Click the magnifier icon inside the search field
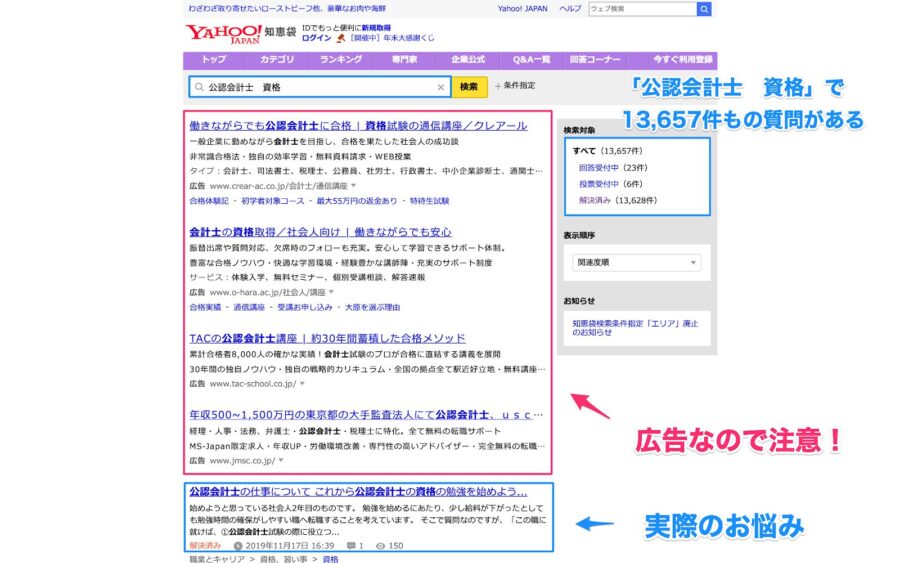 coord(199,87)
